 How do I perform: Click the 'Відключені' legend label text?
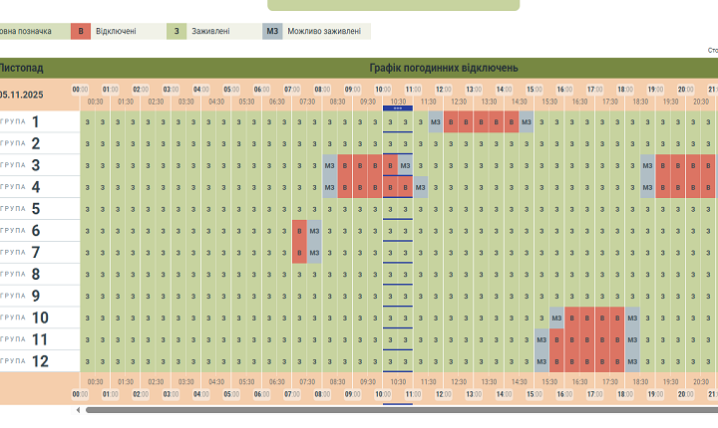(x=116, y=31)
